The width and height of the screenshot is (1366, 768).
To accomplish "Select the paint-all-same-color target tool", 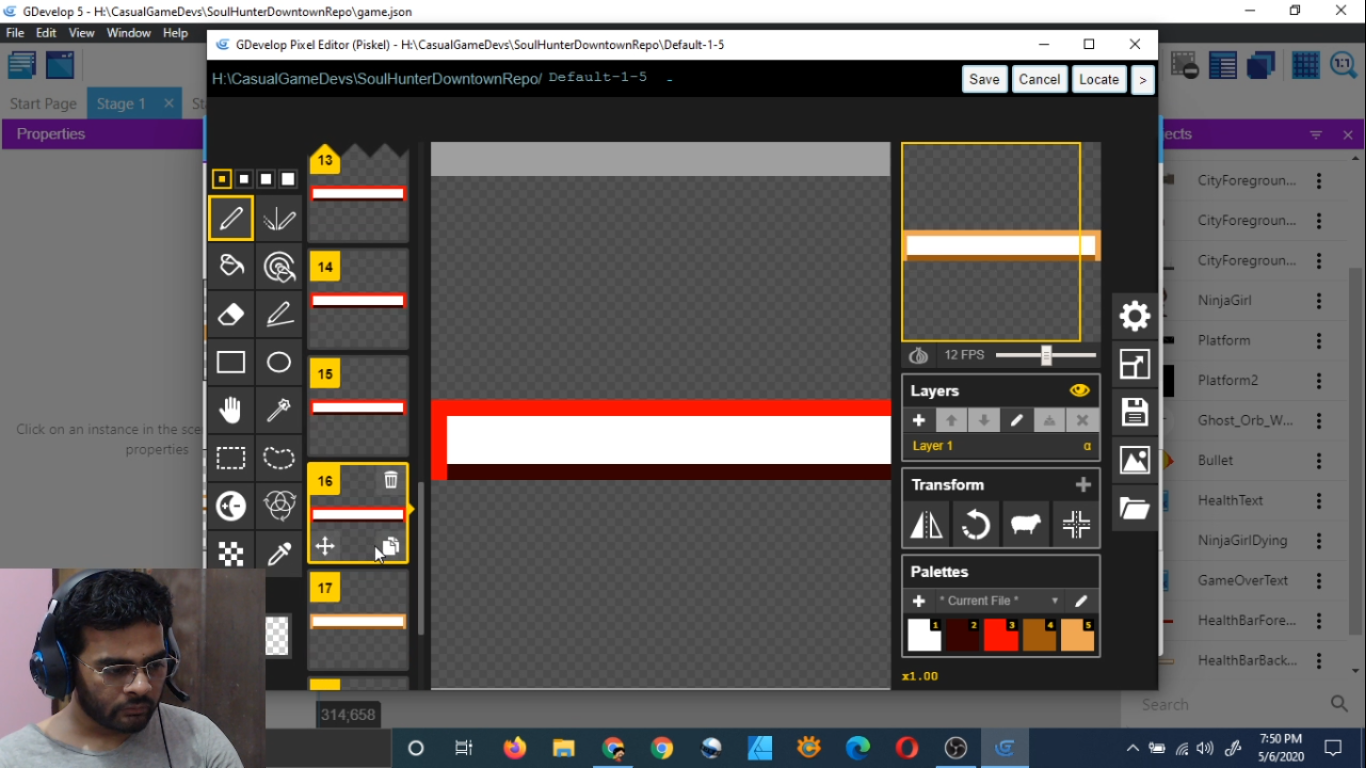I will (x=279, y=266).
